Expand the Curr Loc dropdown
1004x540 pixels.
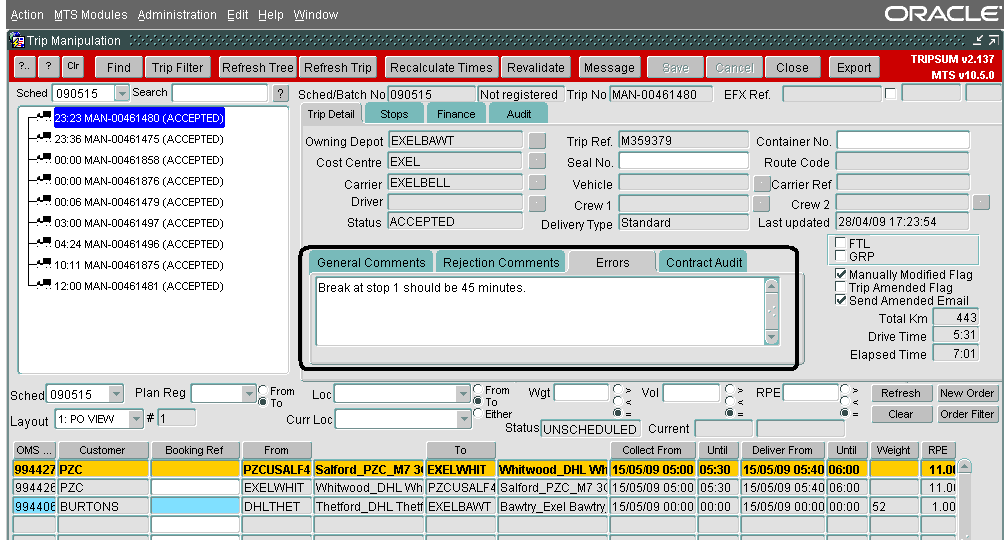464,419
